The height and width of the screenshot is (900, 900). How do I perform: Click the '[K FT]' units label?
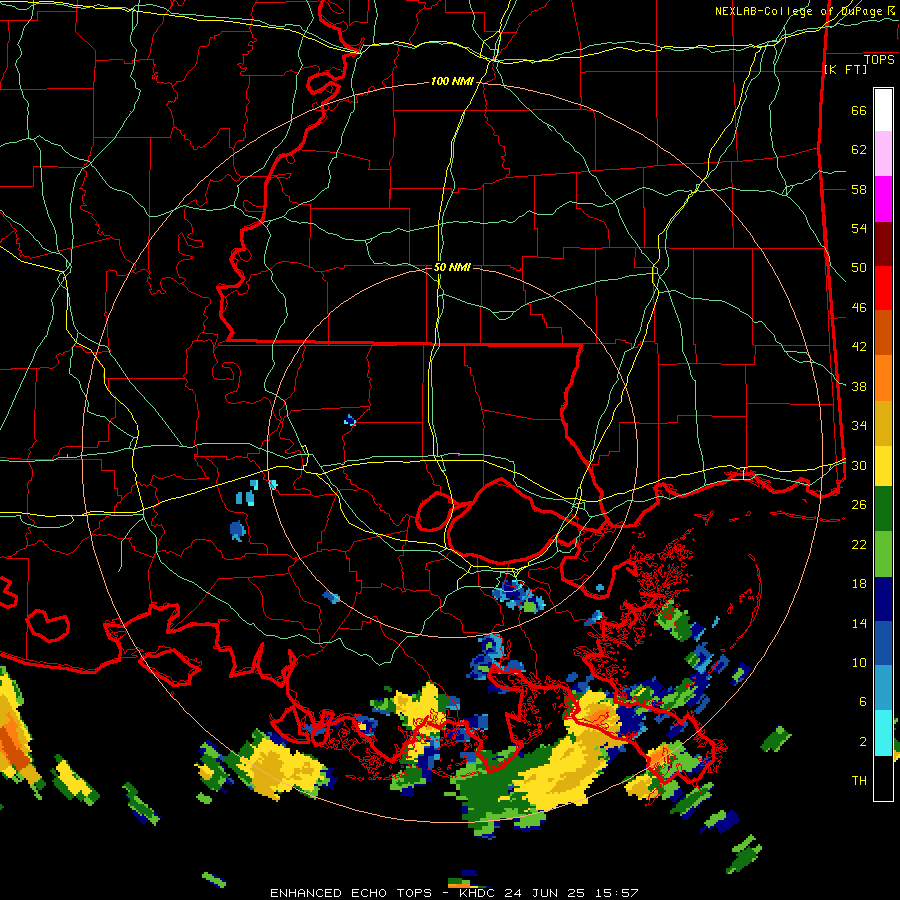[845, 70]
